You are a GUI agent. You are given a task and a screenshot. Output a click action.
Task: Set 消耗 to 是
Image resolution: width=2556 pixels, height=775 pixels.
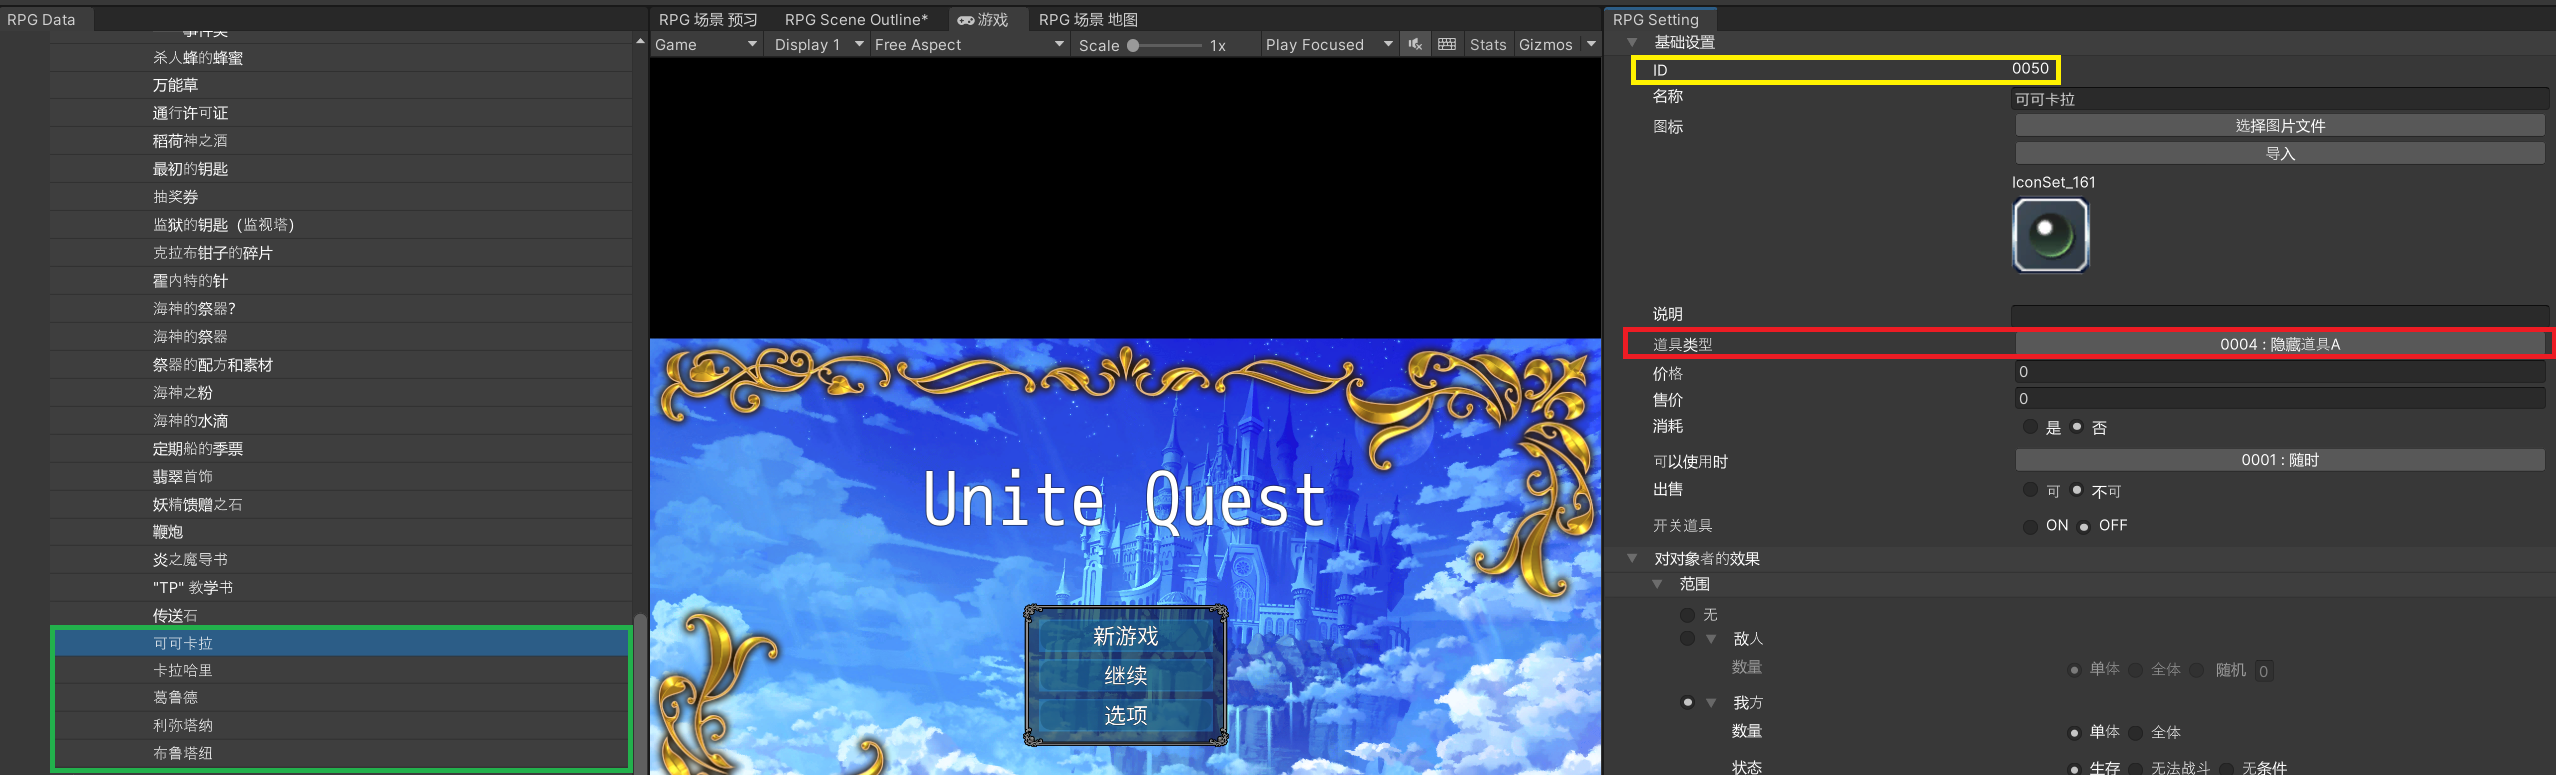click(x=2030, y=427)
